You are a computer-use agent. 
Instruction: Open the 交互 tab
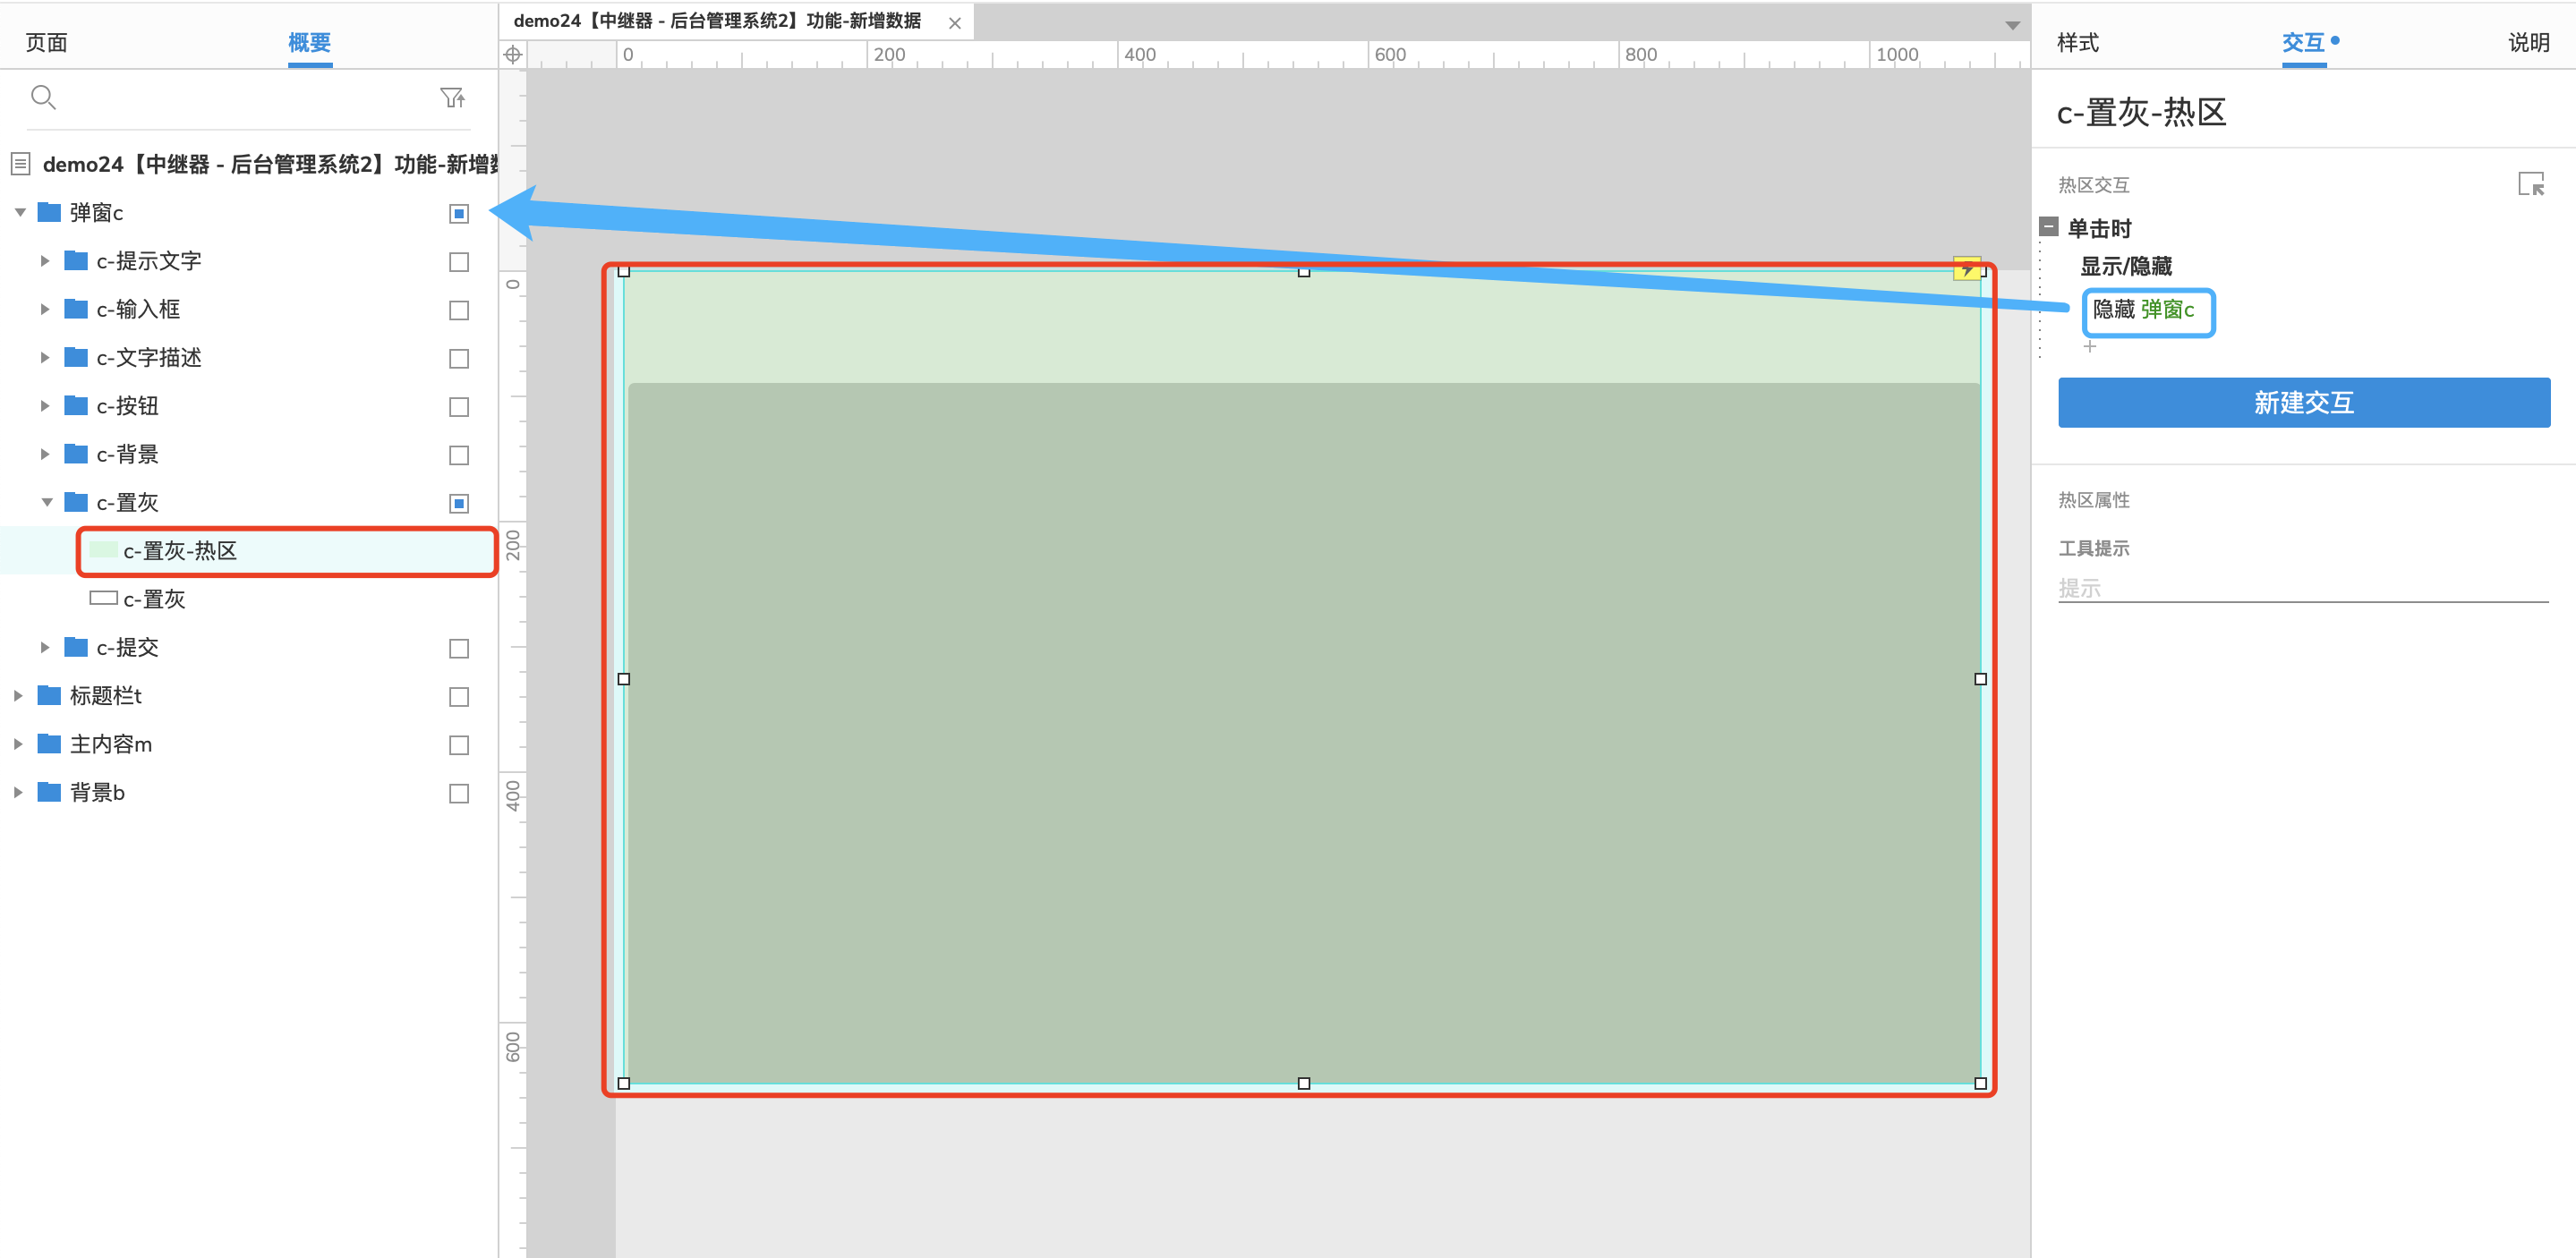tap(2303, 42)
